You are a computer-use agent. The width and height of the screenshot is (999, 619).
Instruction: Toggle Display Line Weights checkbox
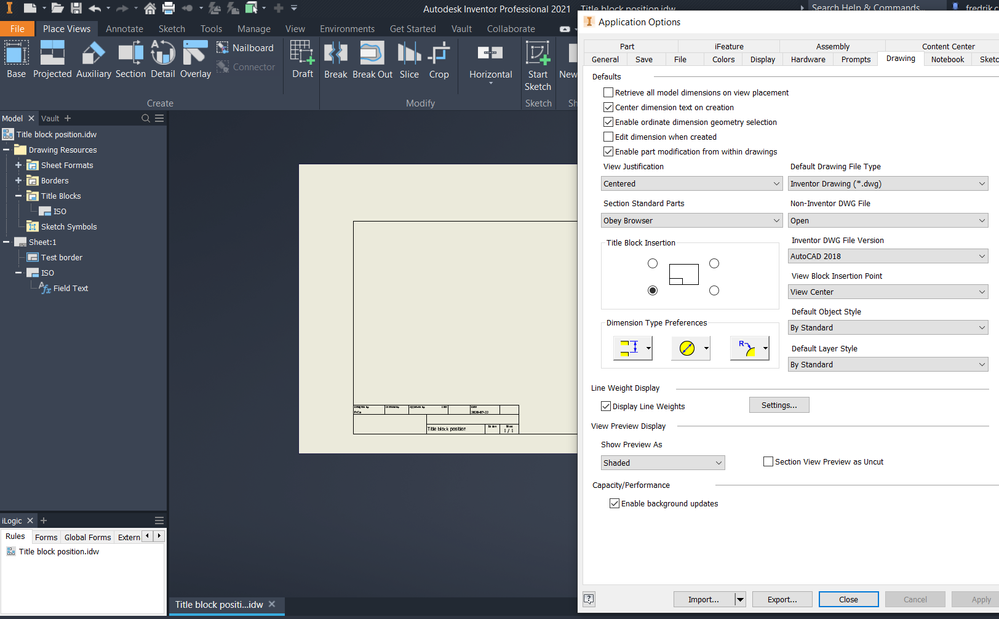[x=606, y=406]
